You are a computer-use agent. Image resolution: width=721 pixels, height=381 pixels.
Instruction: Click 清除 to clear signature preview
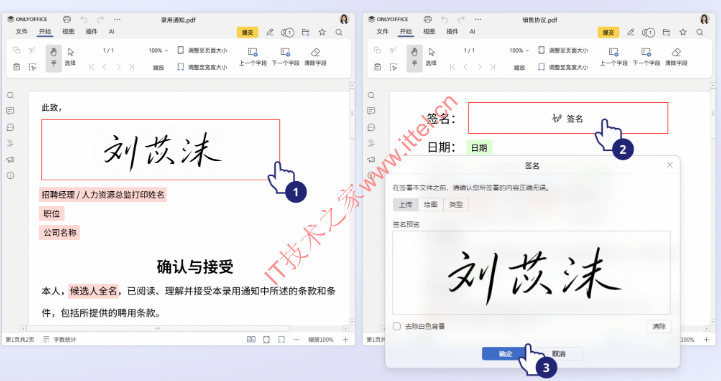click(x=659, y=326)
